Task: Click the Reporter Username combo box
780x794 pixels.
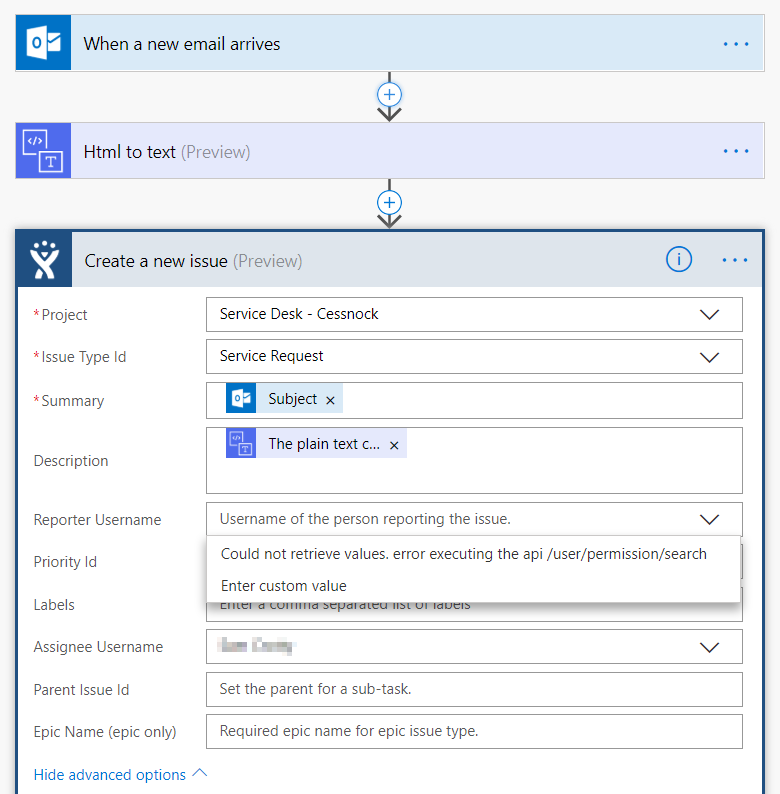Action: (474, 519)
